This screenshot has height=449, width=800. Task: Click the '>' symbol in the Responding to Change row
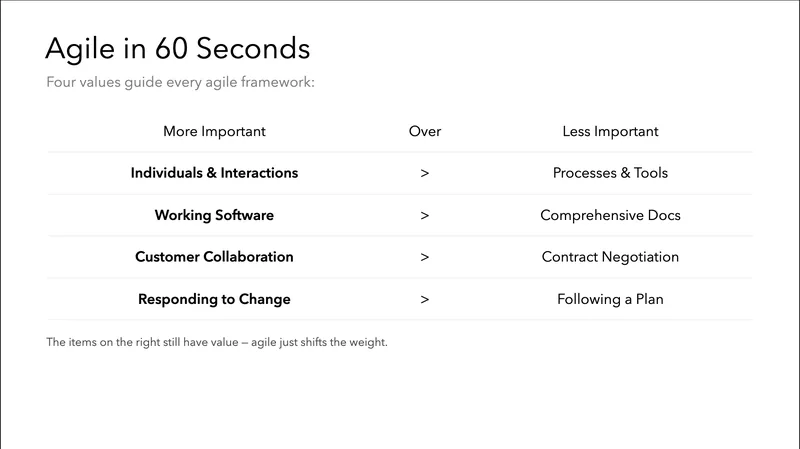(425, 299)
